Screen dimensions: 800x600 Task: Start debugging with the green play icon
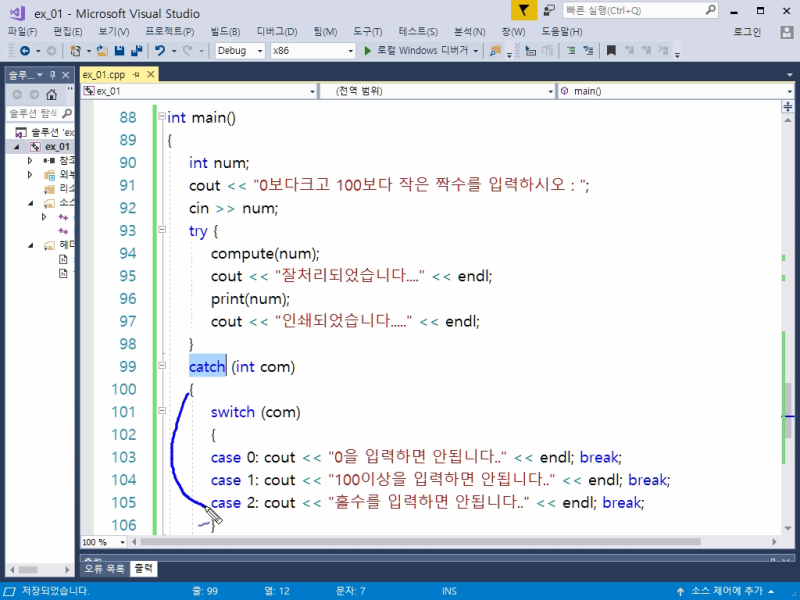click(367, 51)
